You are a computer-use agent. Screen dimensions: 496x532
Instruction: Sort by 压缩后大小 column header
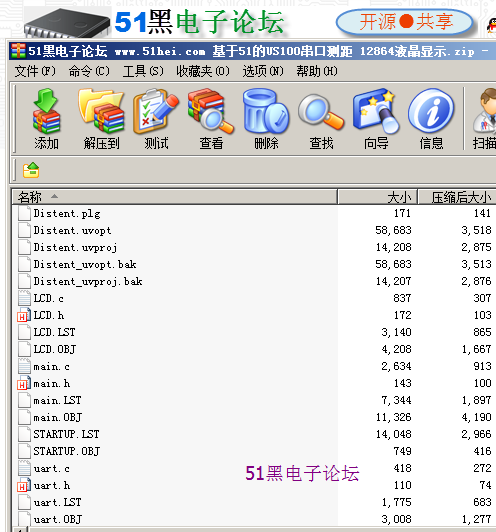coord(457,197)
